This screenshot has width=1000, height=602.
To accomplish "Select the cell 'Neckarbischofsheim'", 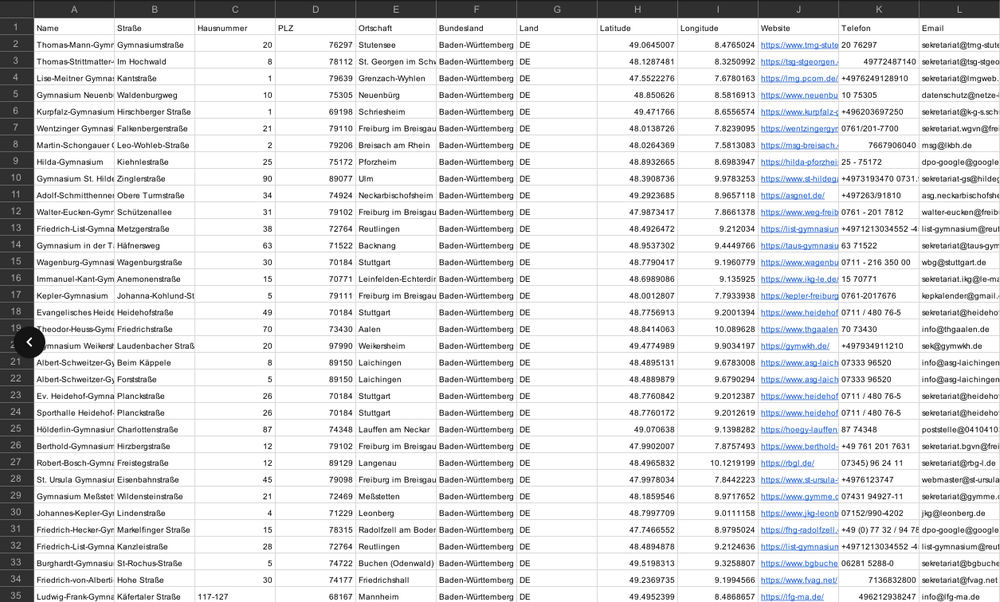I will pos(396,195).
